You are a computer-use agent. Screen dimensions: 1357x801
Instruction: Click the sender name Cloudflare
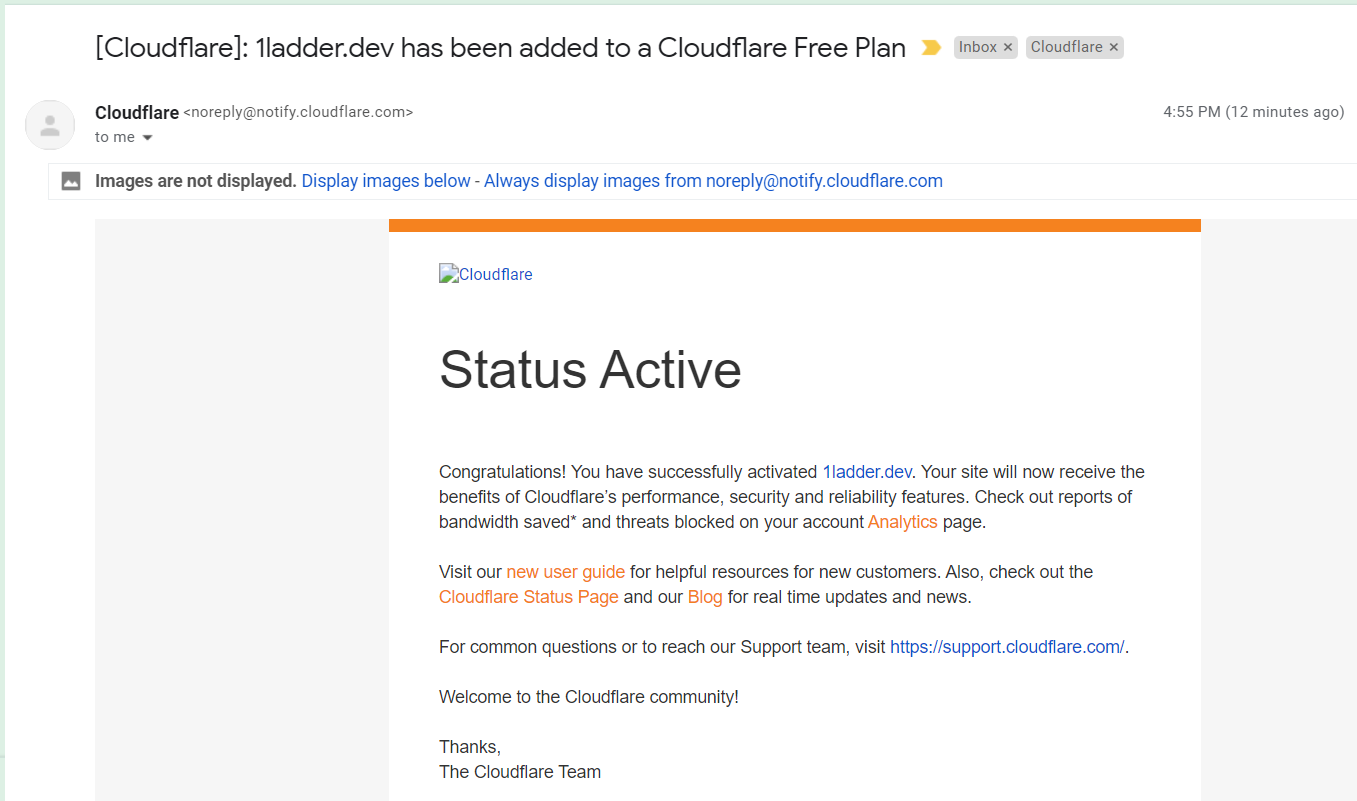137,113
